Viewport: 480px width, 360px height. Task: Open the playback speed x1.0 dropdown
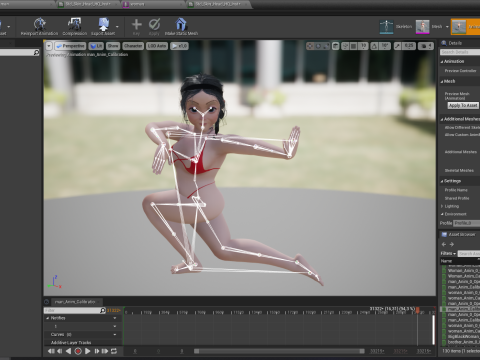pos(179,46)
